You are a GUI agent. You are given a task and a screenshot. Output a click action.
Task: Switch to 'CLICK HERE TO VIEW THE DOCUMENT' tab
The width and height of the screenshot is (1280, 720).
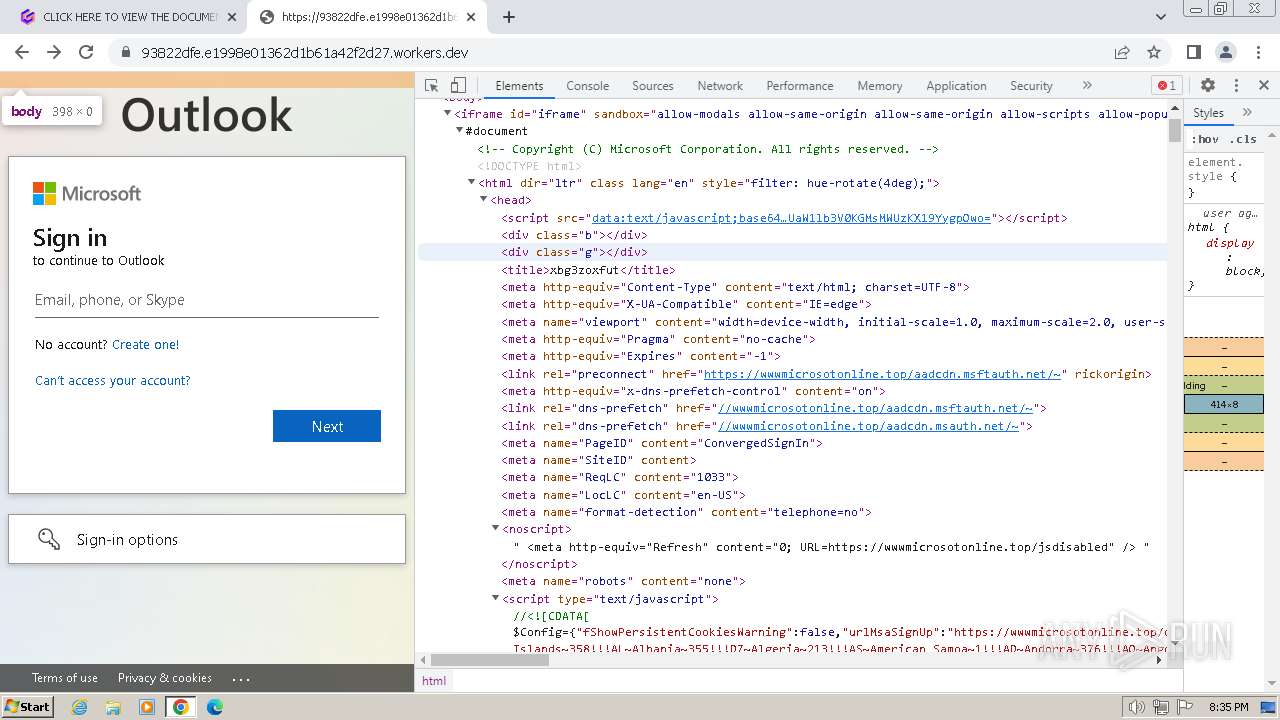(x=130, y=17)
